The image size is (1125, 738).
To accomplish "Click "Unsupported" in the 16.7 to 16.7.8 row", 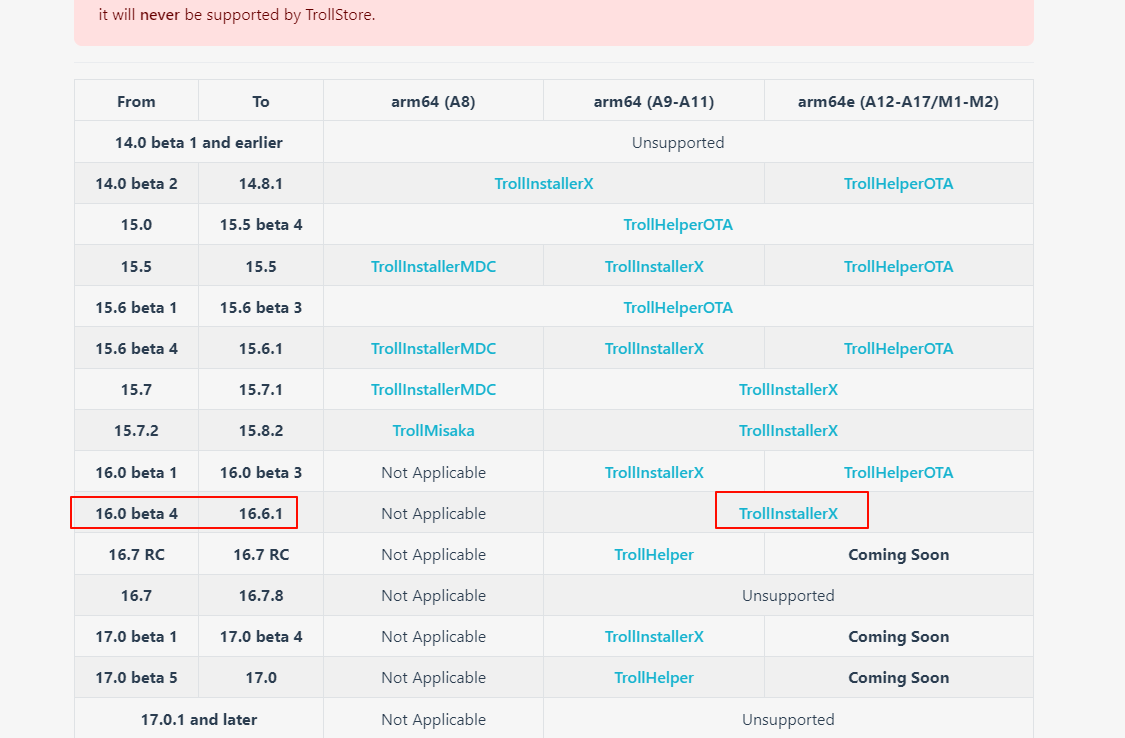I will (789, 595).
